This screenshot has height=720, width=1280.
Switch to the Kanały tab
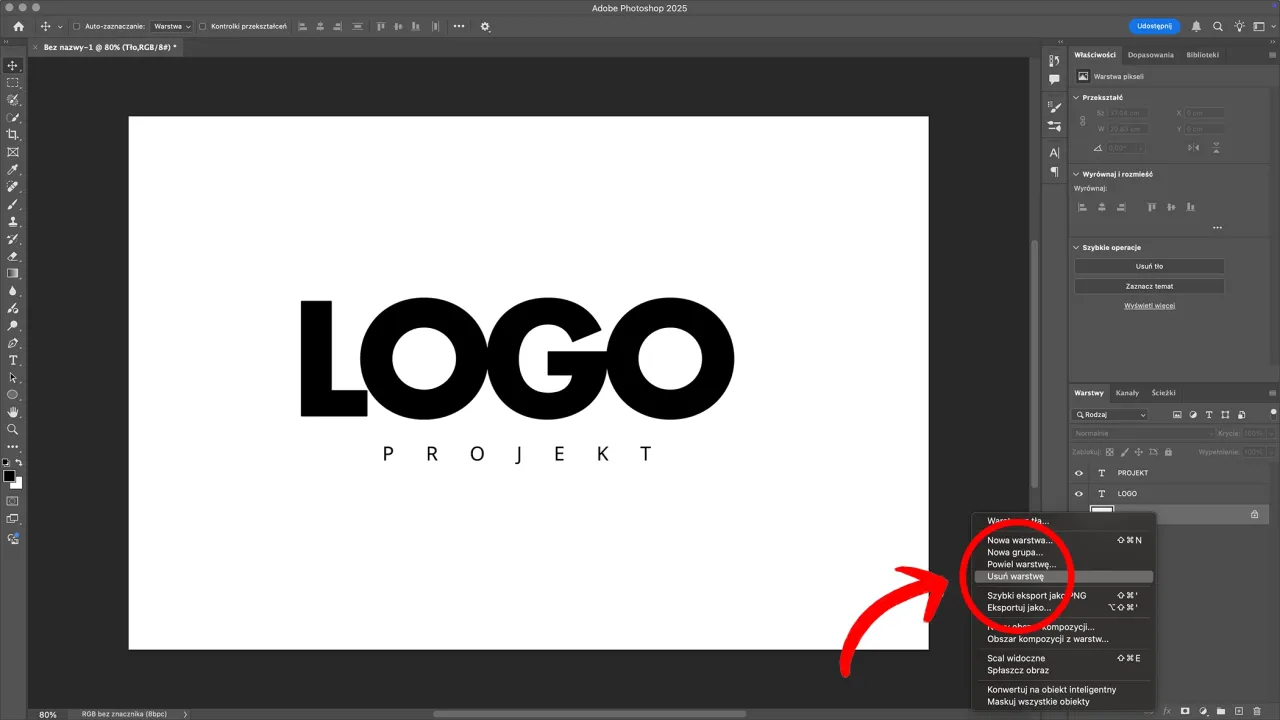[x=1128, y=392]
